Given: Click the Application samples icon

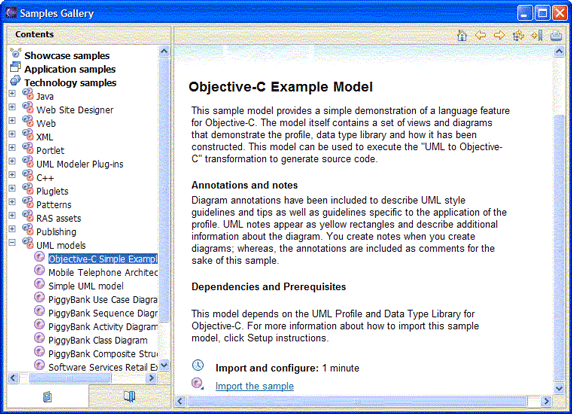Looking at the screenshot, I should click(15, 67).
